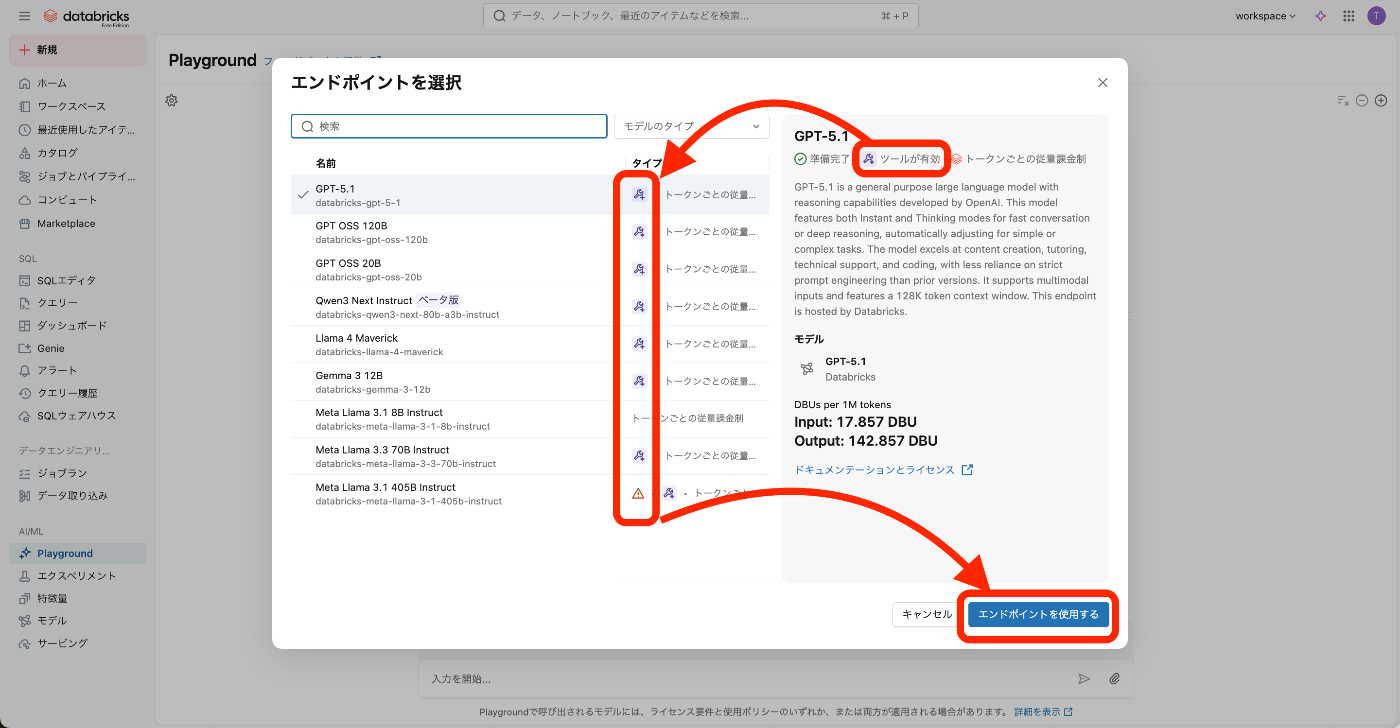Click the クエリー履歴 sidebar icon
The image size is (1400, 728).
point(25,393)
